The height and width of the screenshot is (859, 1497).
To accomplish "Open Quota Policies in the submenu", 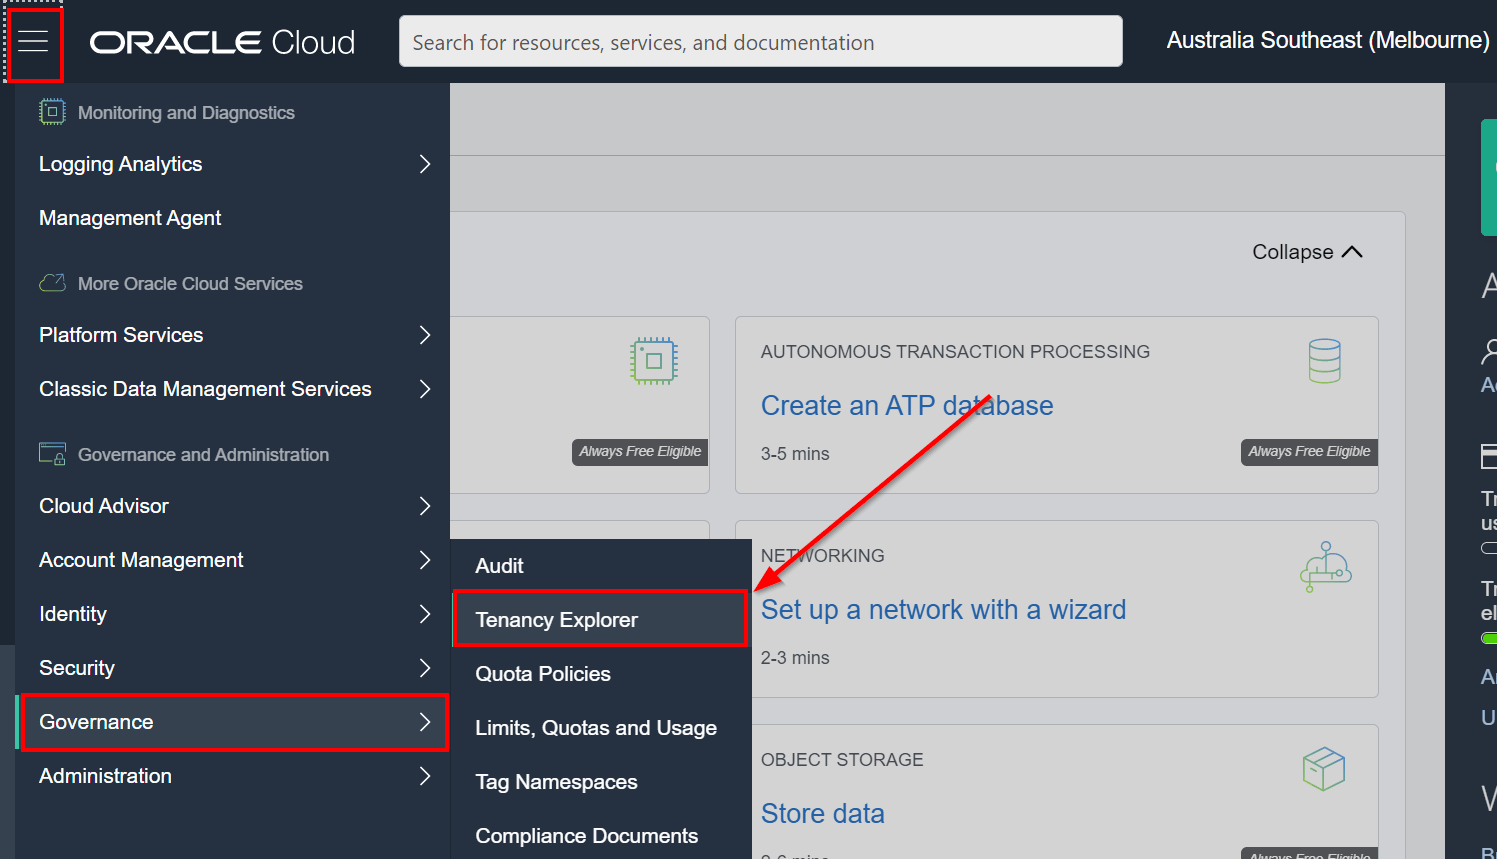I will point(543,674).
